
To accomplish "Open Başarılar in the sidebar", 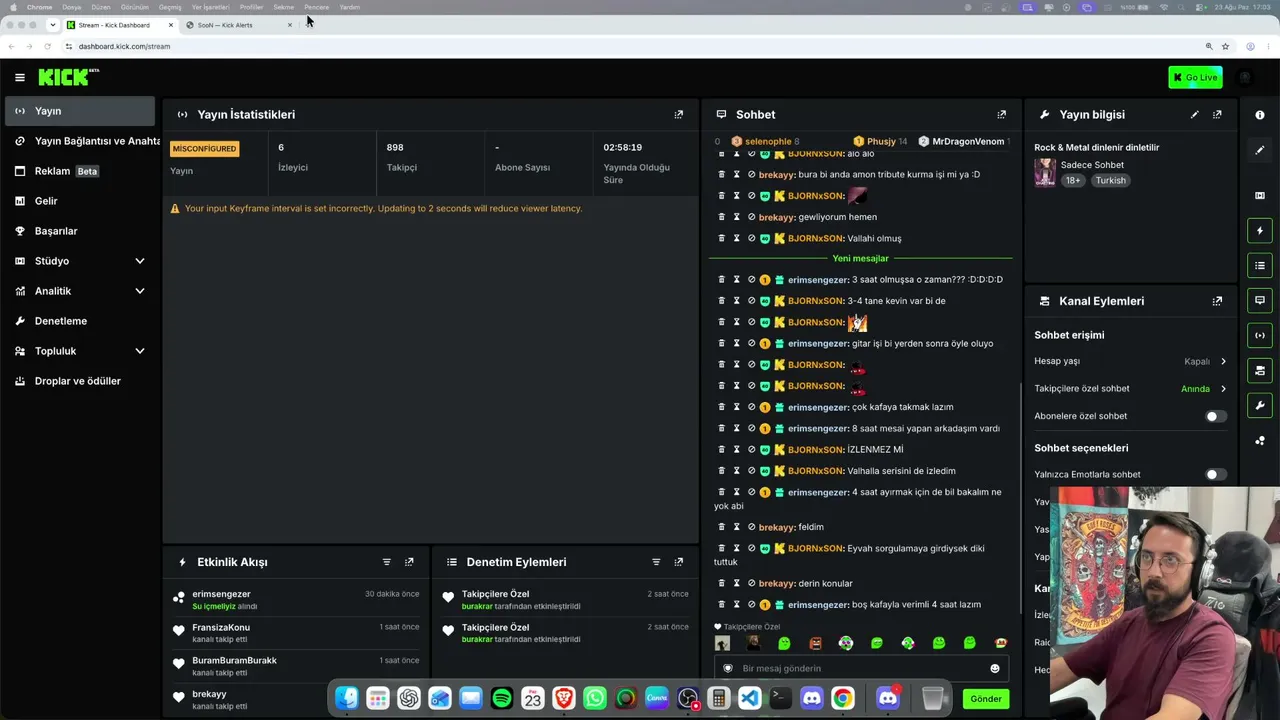I will 80,231.
